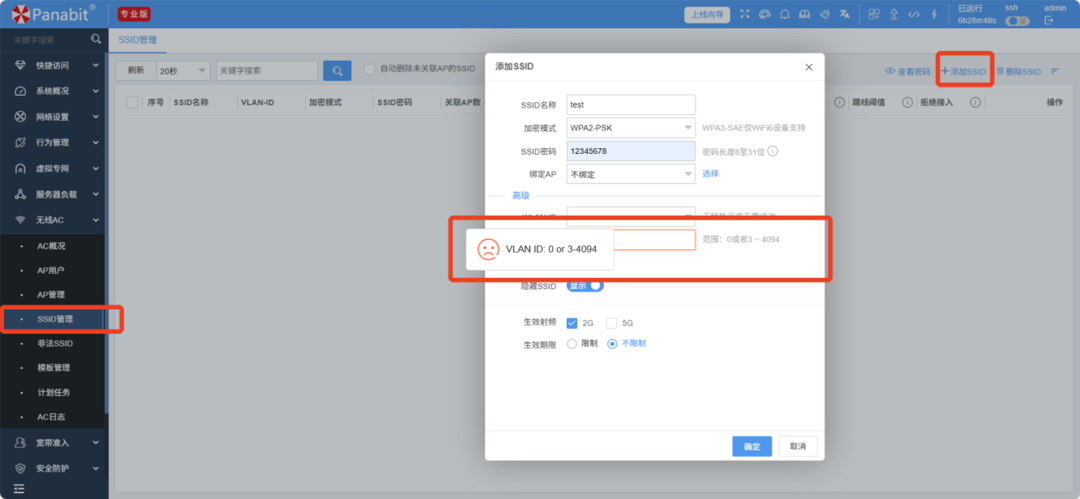Open AP管理 in sidebar

click(x=52, y=294)
